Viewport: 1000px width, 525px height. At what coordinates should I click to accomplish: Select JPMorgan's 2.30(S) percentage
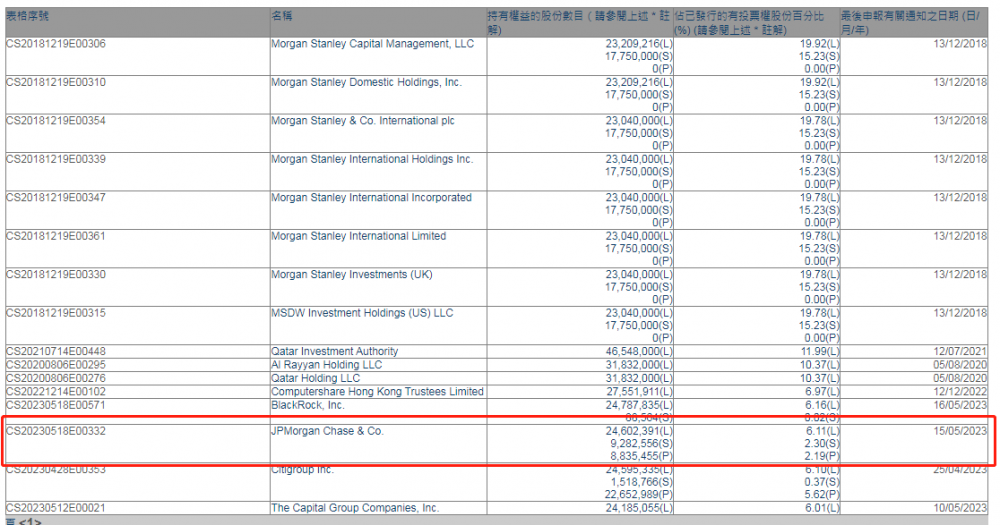point(823,443)
